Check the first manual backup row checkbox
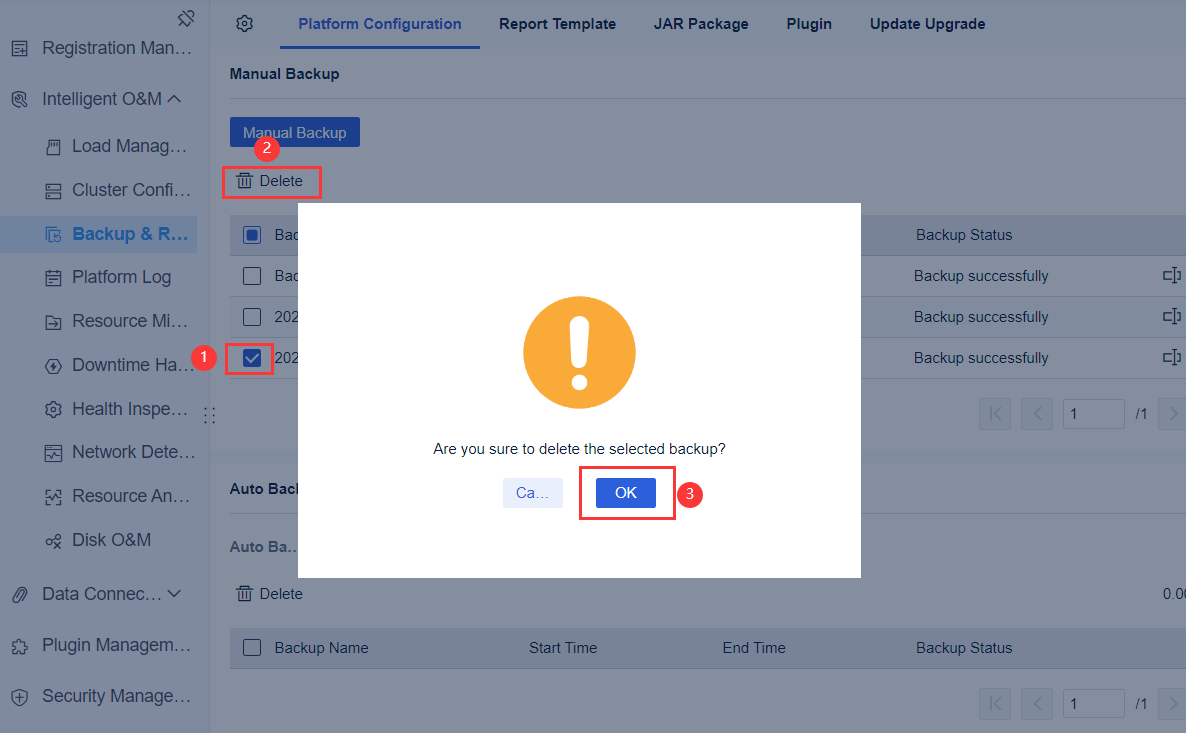This screenshot has height=733, width=1186. click(252, 275)
